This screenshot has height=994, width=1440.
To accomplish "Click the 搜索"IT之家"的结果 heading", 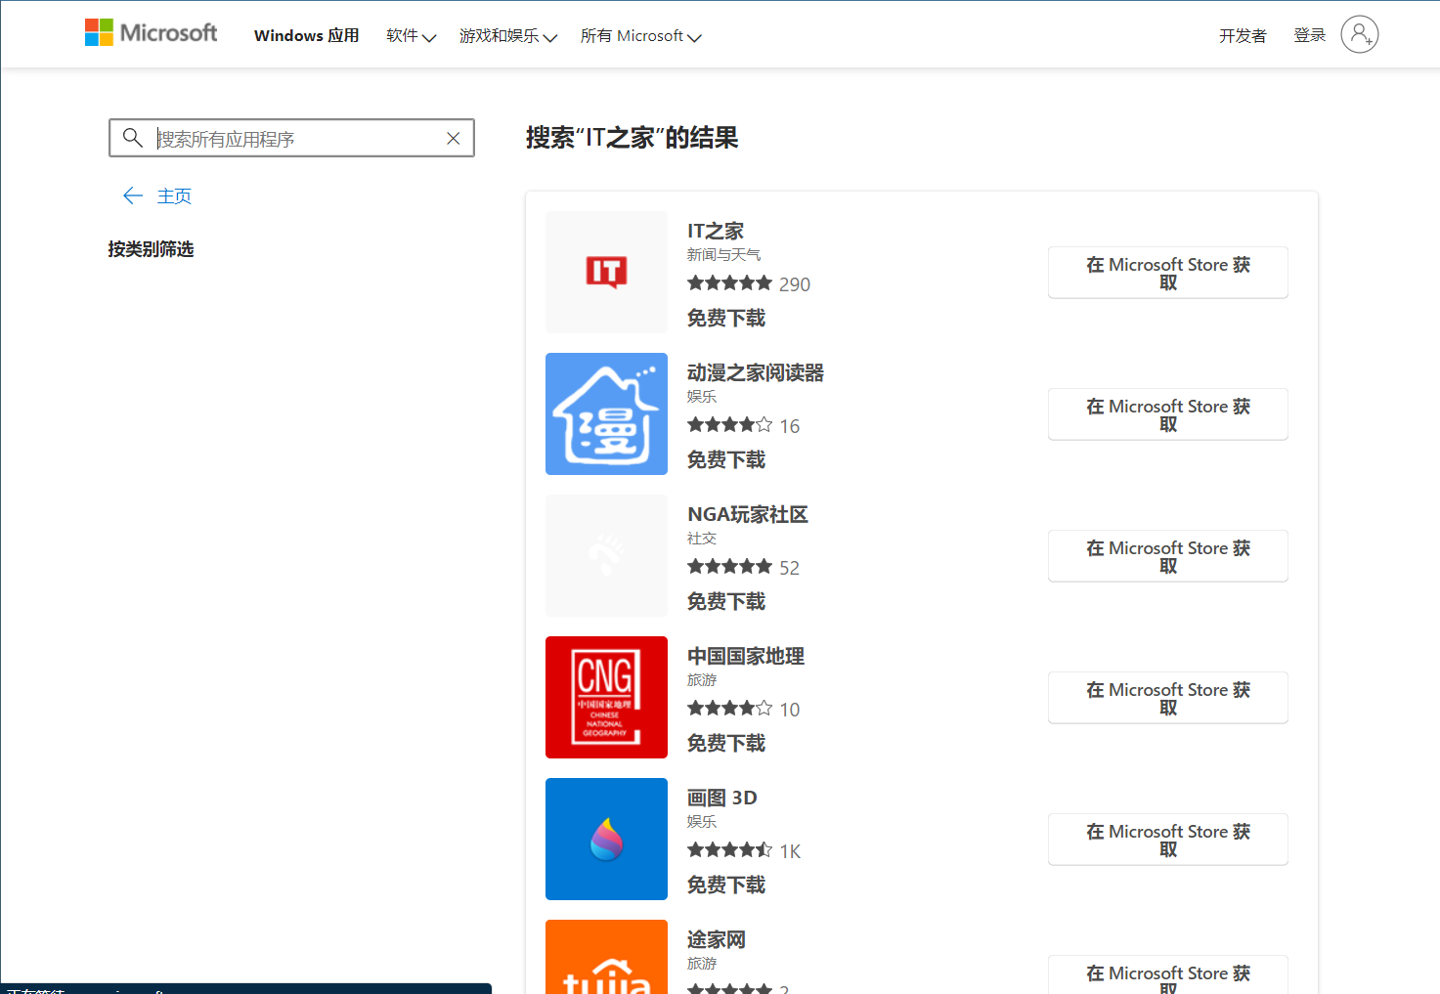I will [x=632, y=138].
